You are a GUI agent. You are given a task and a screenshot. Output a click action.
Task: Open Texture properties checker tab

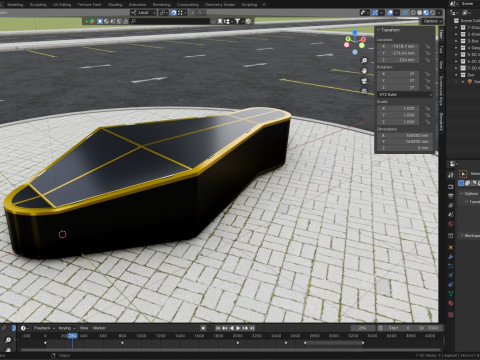click(451, 314)
